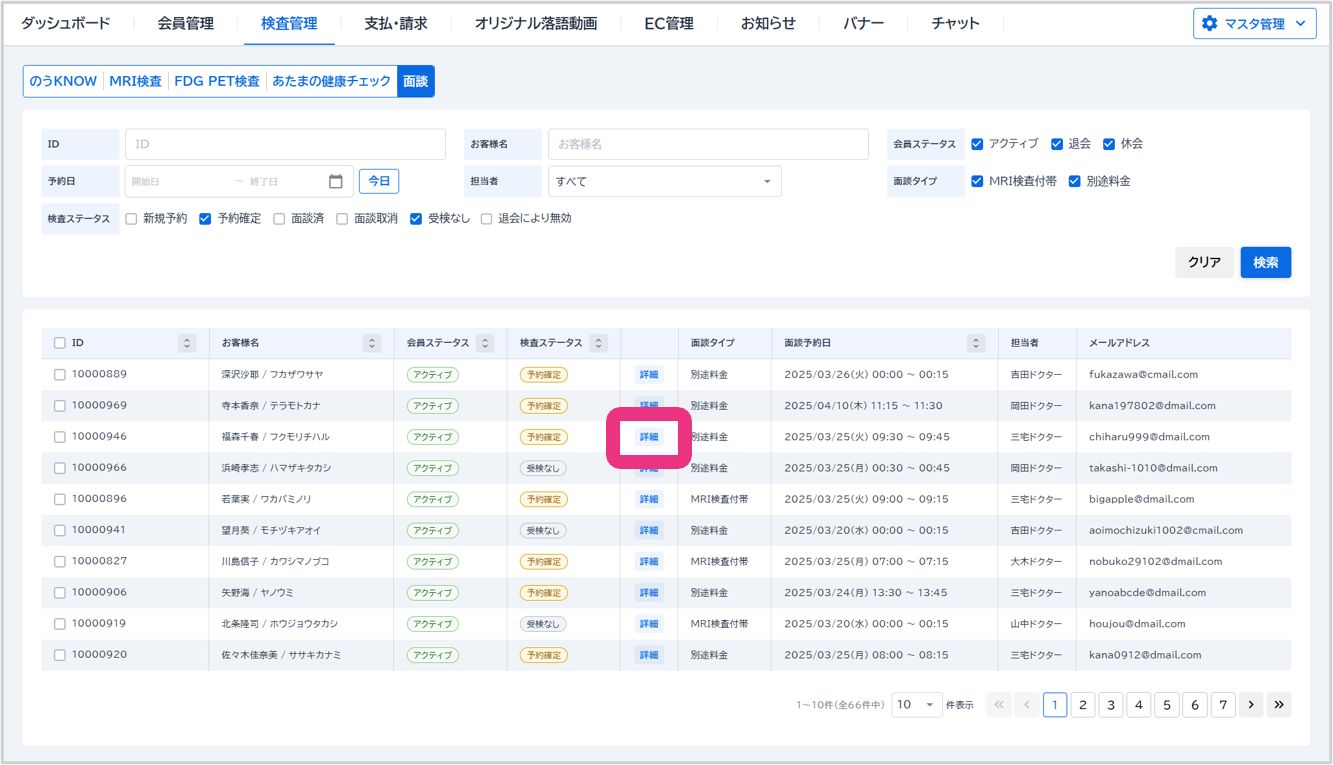Select row checkbox for ID 10000889

60,375
